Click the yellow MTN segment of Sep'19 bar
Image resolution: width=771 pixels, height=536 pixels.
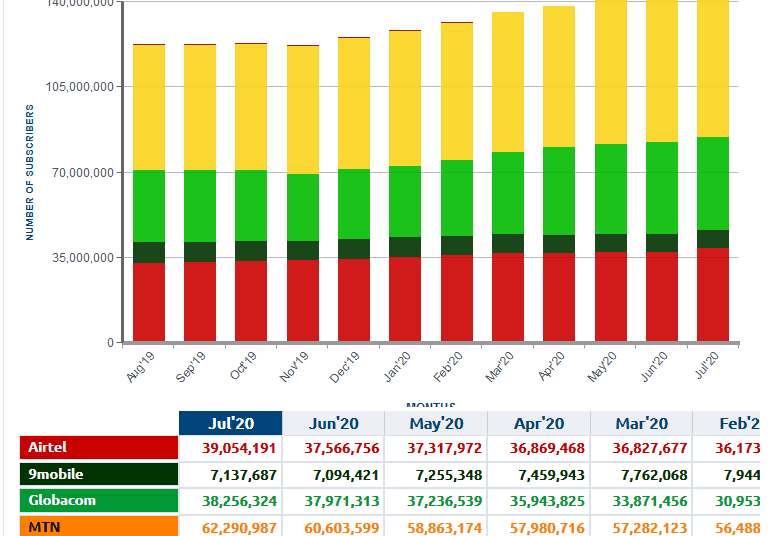pos(200,108)
